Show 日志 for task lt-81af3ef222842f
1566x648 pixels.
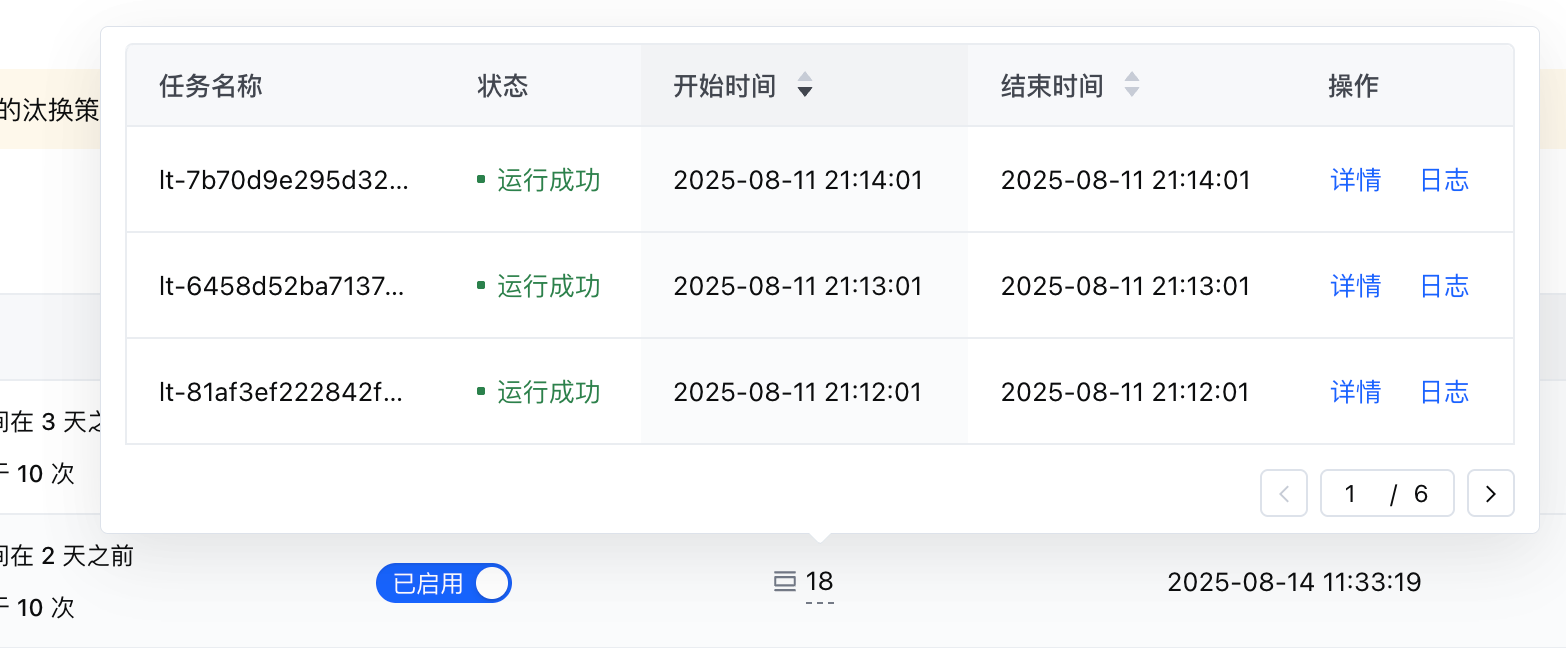coord(1444,391)
